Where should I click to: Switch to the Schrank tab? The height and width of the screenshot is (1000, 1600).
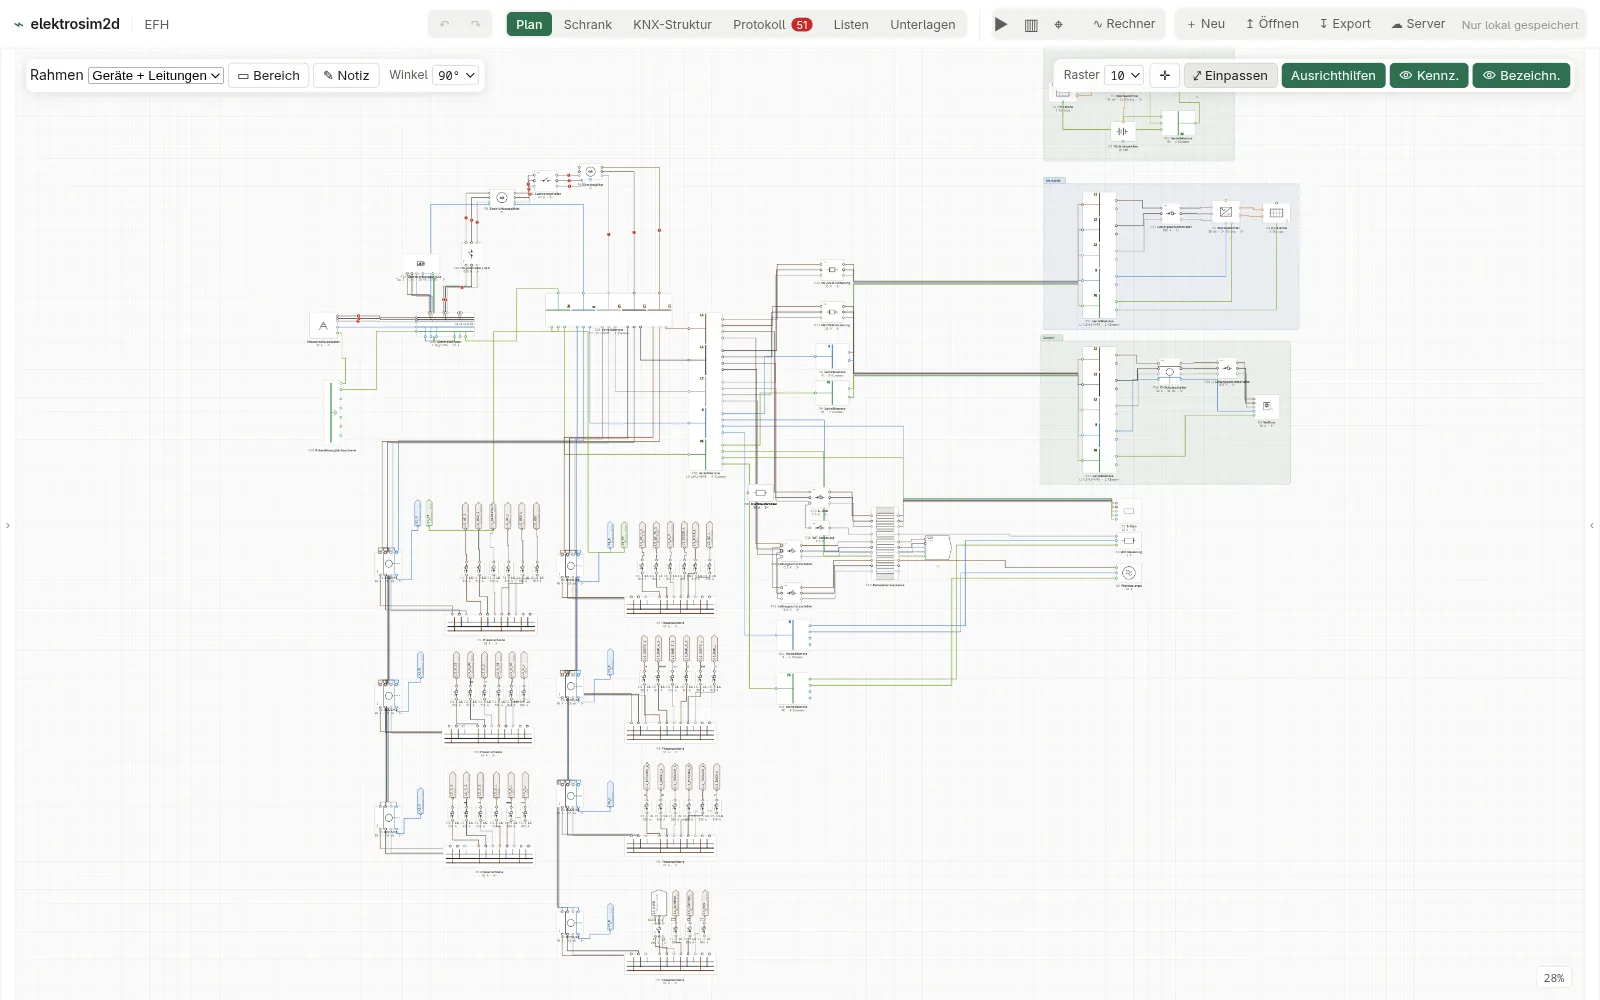tap(587, 24)
